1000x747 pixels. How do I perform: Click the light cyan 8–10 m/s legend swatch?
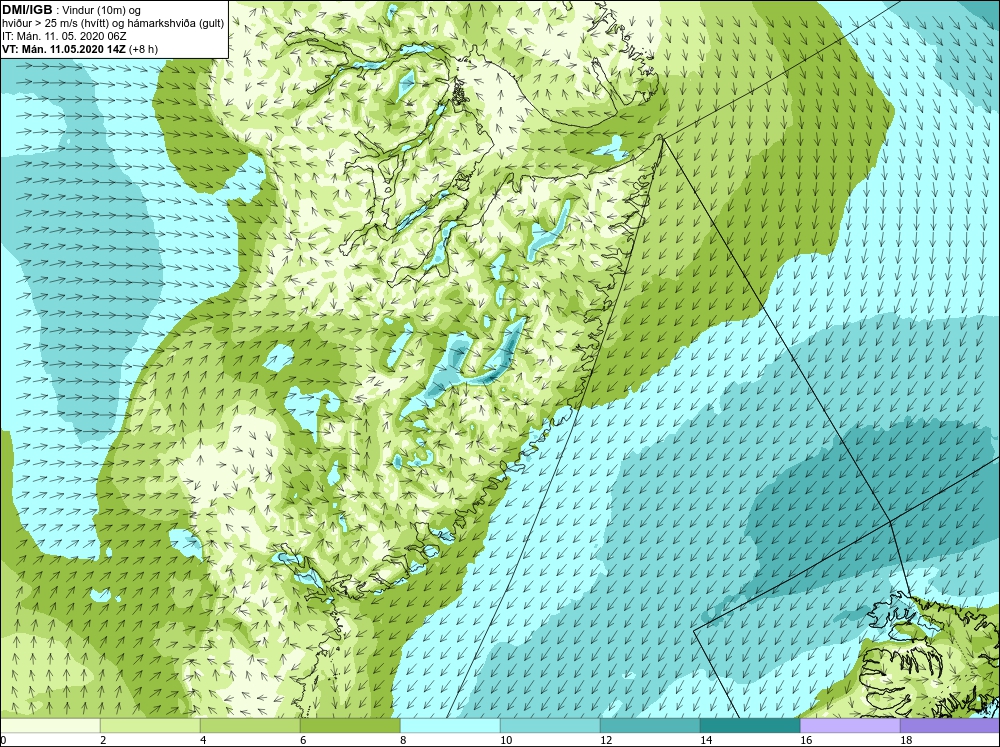click(x=450, y=725)
